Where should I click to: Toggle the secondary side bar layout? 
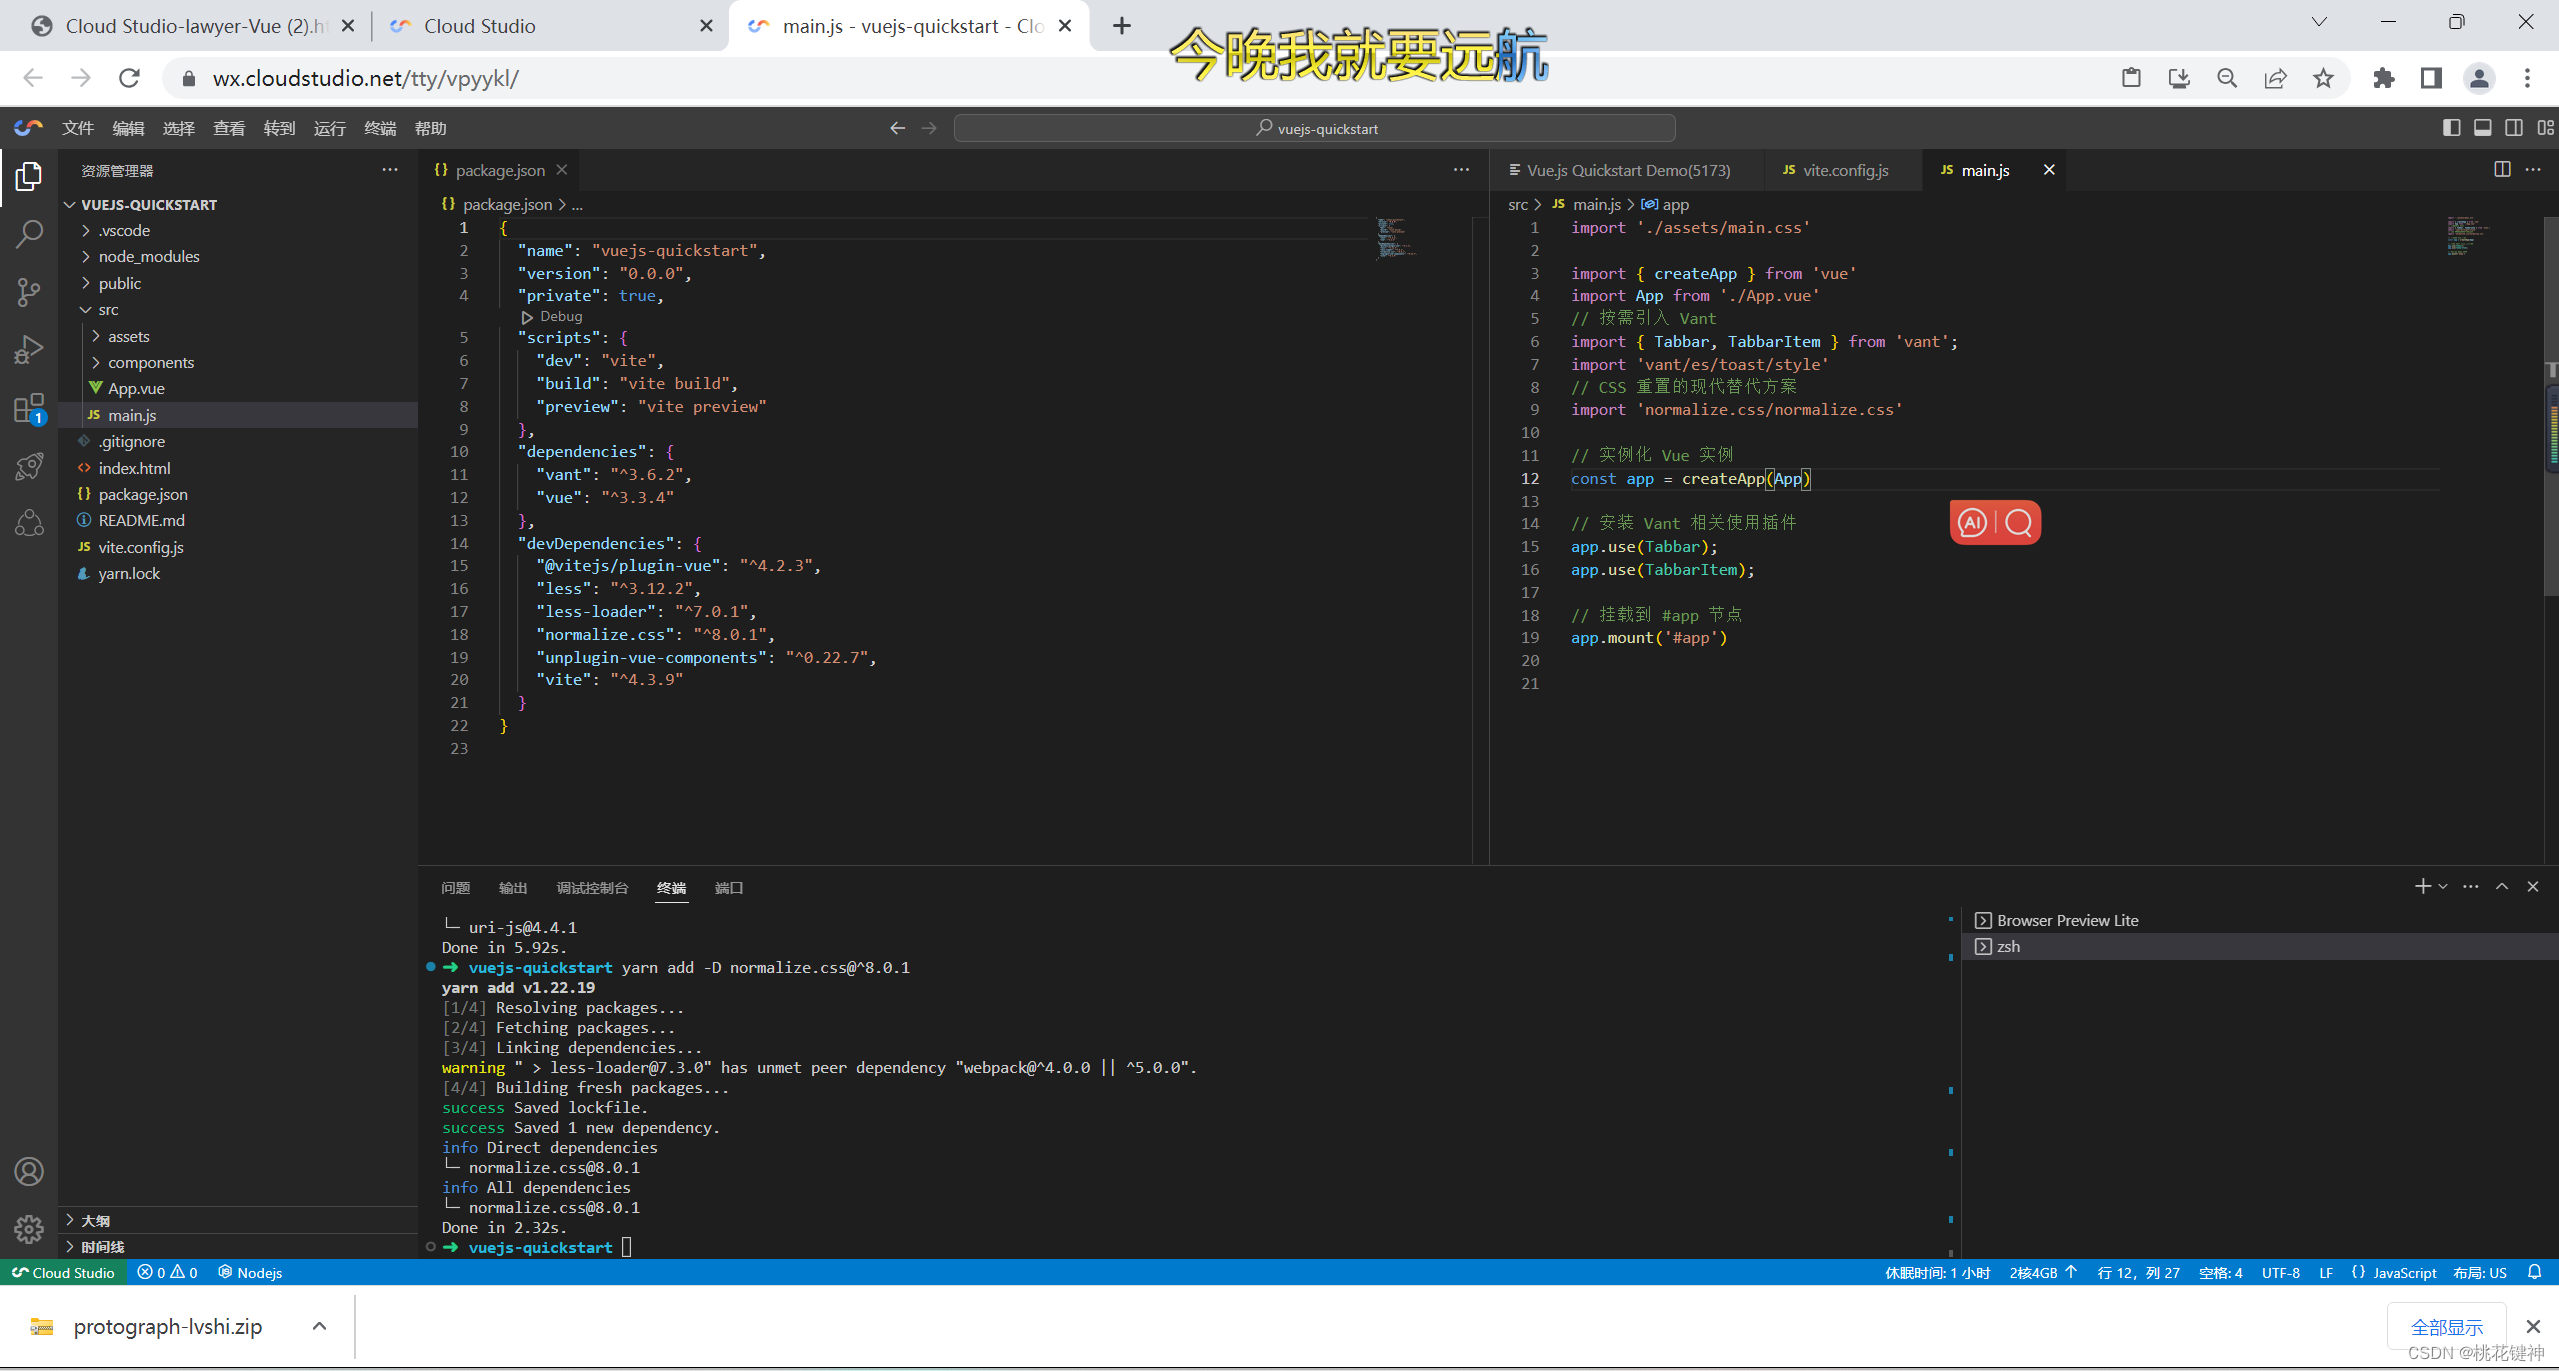(2513, 128)
